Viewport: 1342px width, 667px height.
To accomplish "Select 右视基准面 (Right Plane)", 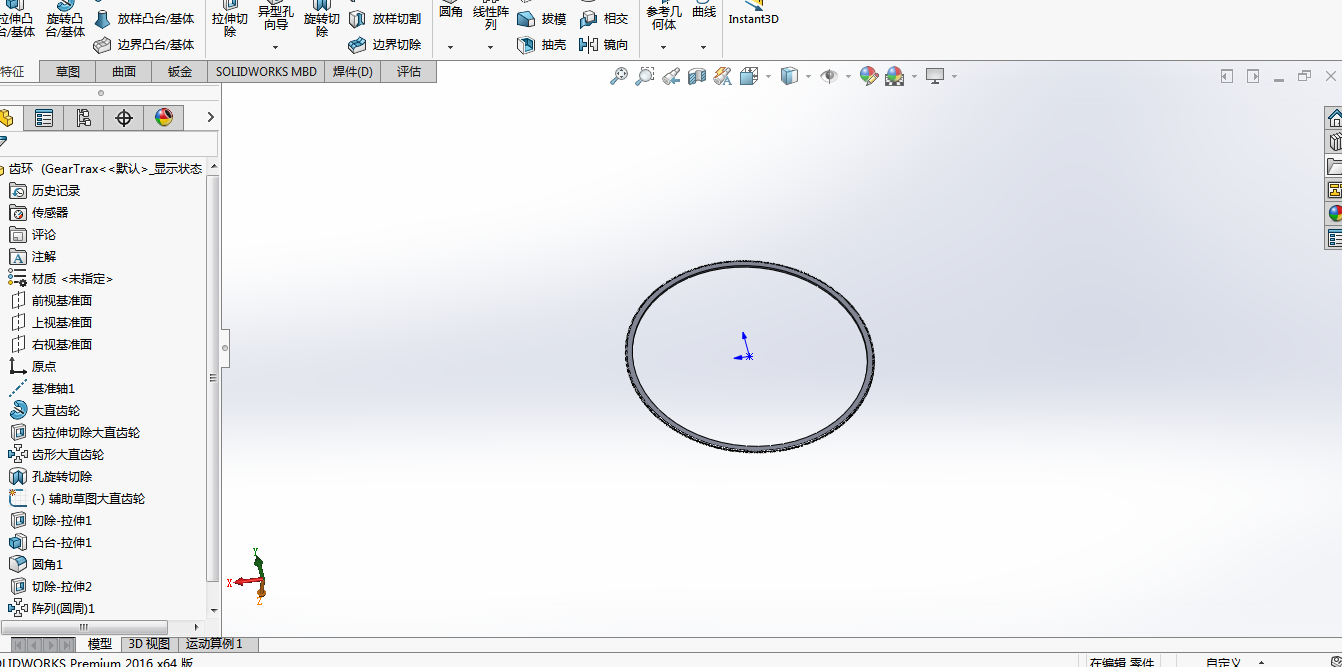I will click(x=50, y=345).
